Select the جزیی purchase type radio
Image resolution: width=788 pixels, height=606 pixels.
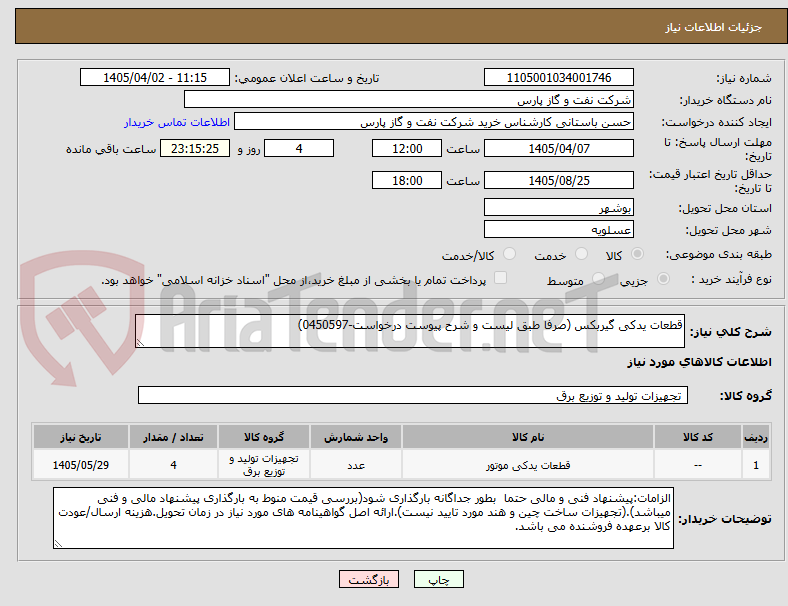[x=663, y=278]
